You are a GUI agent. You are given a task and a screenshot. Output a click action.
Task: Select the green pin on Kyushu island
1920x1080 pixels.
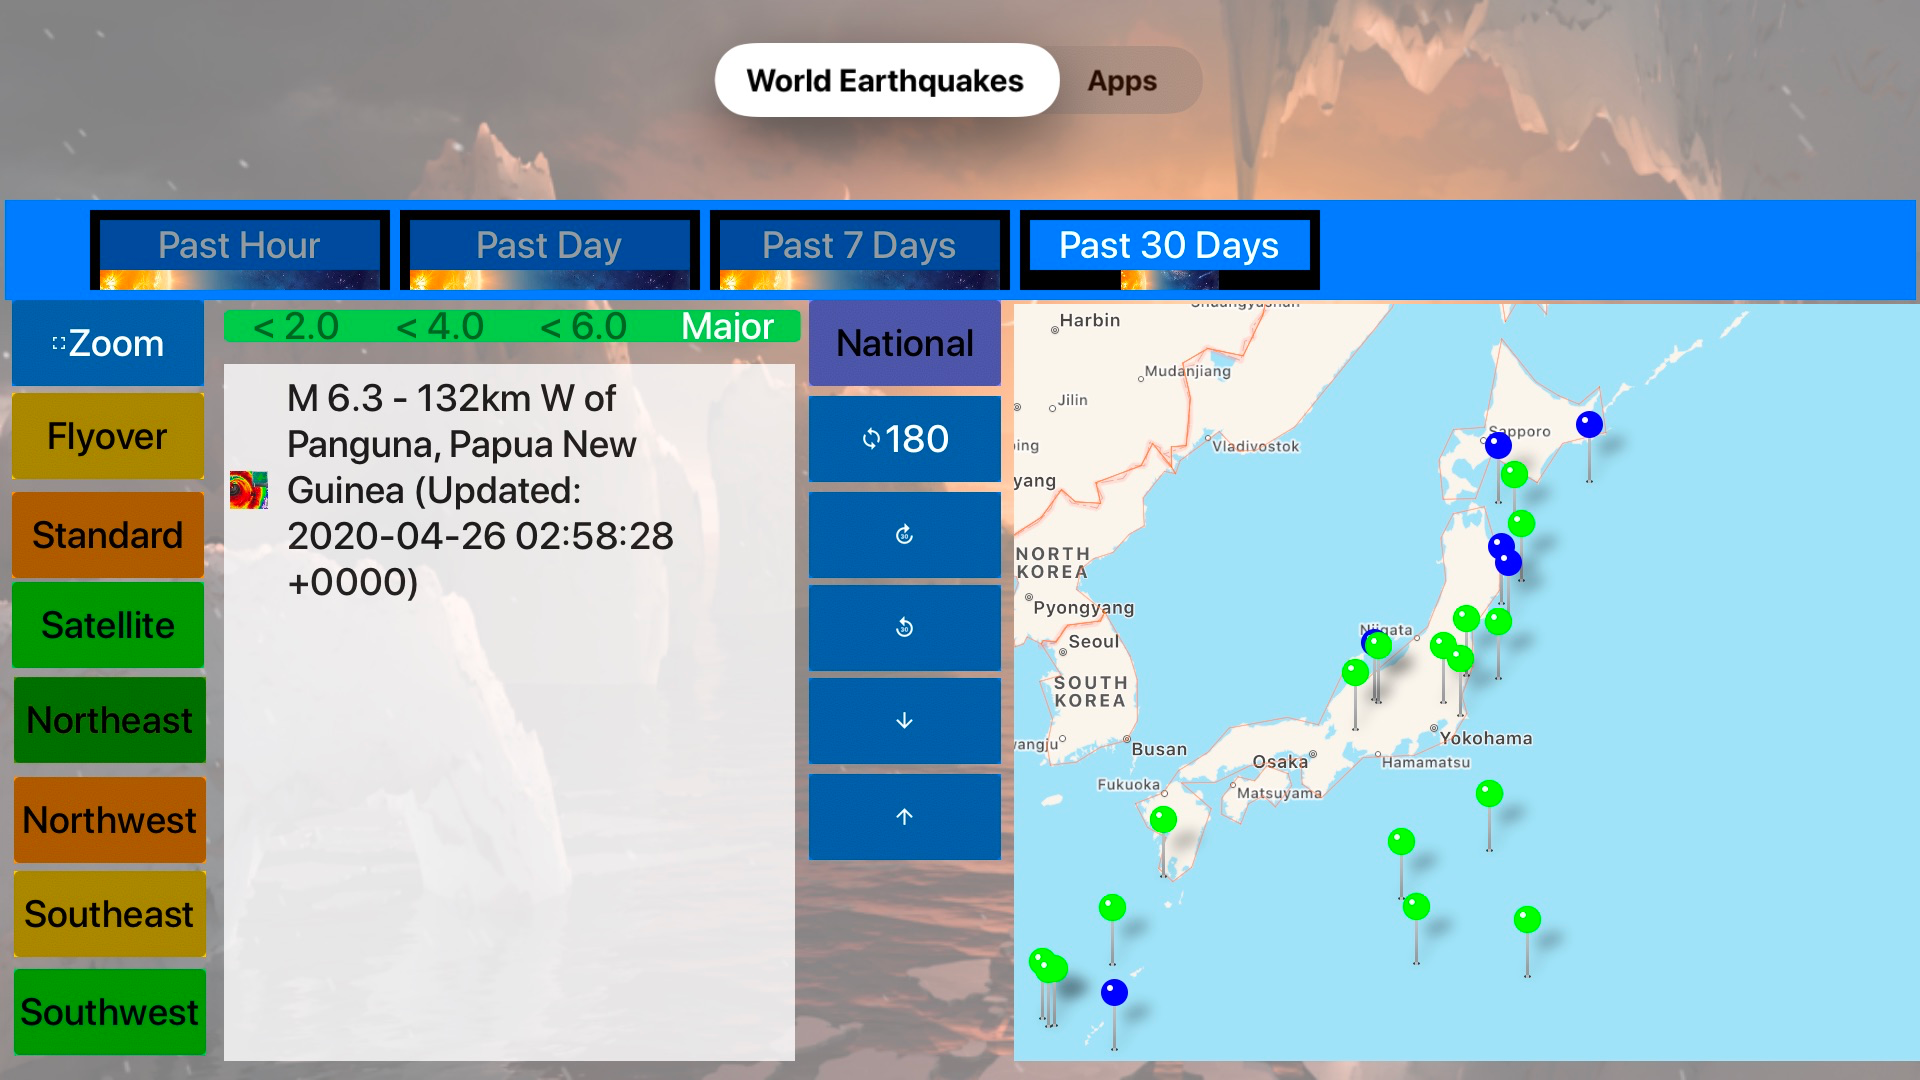pyautogui.click(x=1163, y=820)
